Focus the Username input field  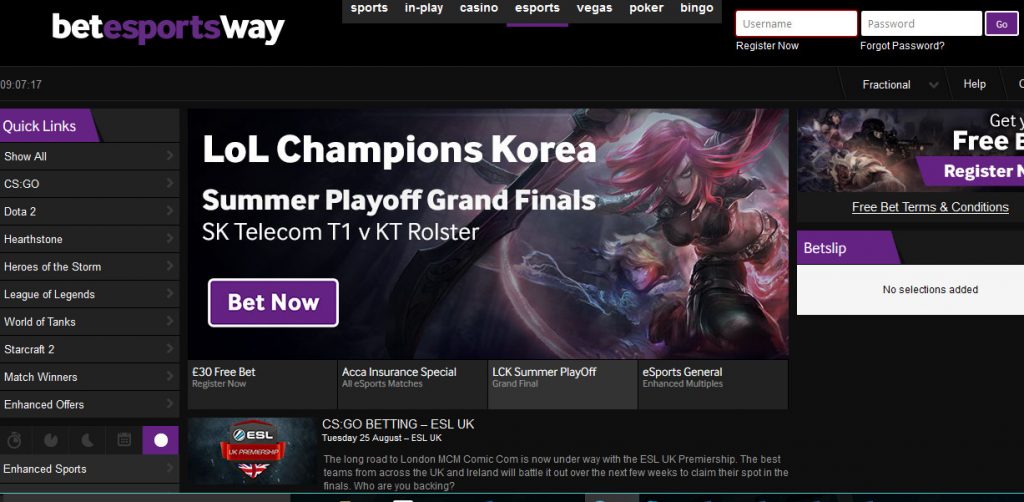[x=796, y=24]
